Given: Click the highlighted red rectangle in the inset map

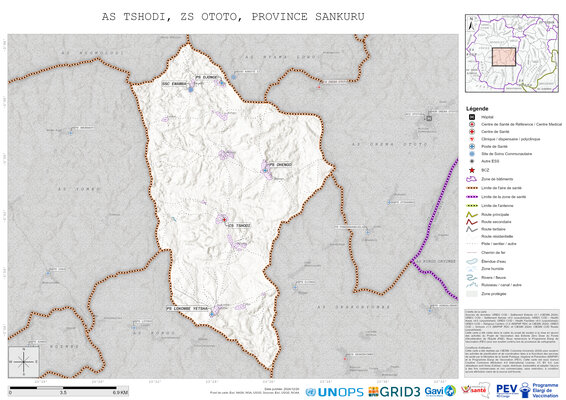Looking at the screenshot, I should tap(504, 57).
